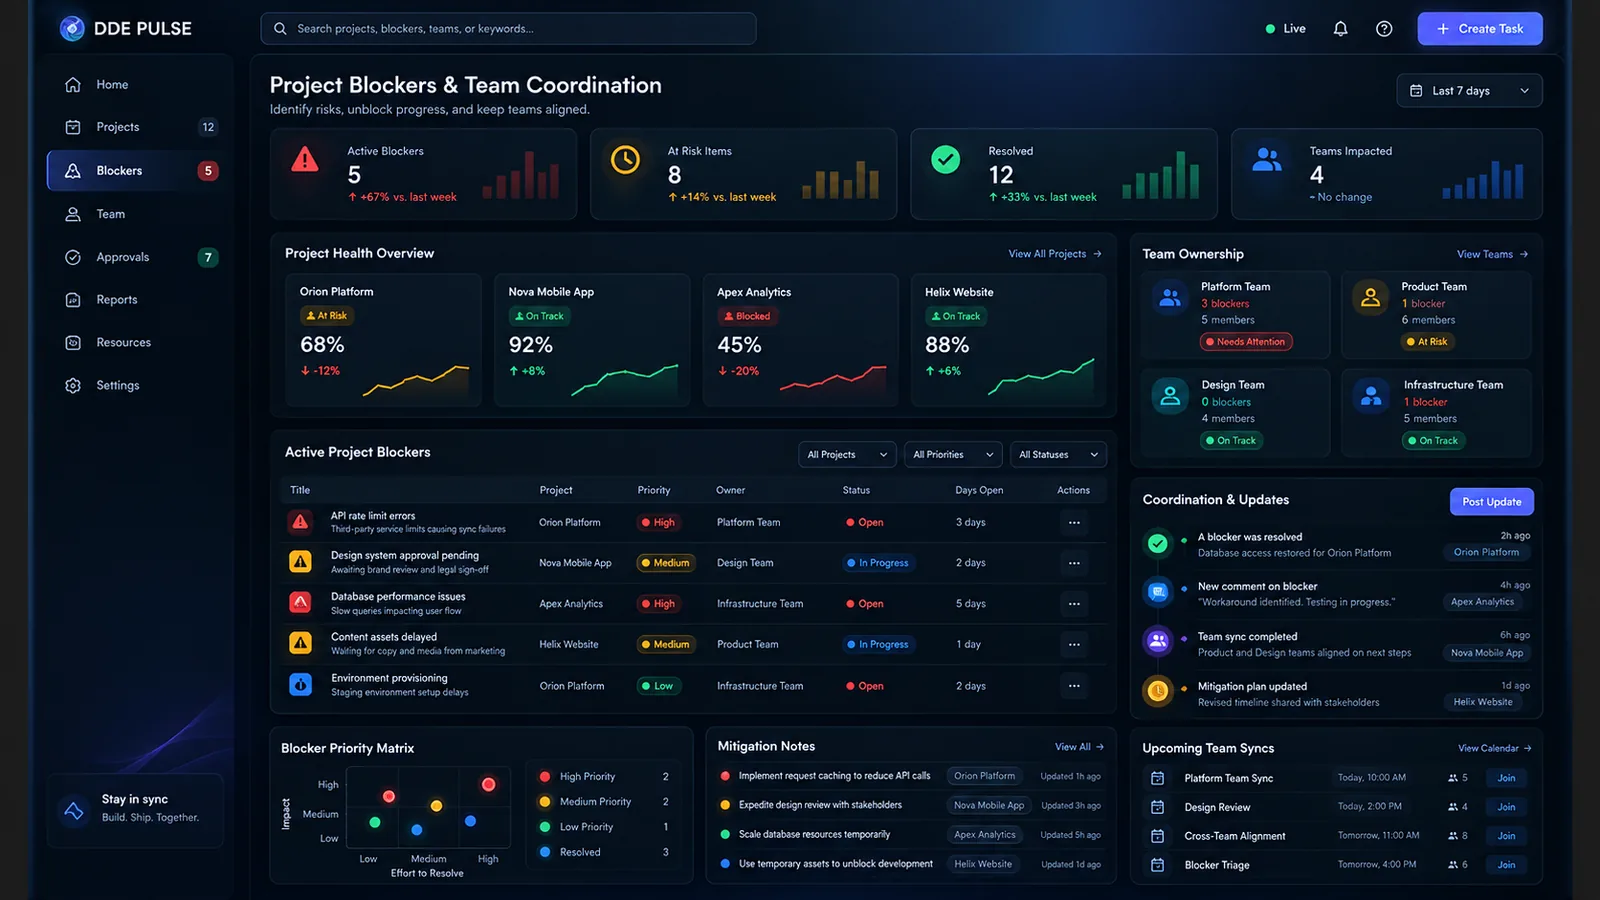1600x900 pixels.
Task: Click the warning icon for Content assets delayed
Action: click(x=300, y=643)
